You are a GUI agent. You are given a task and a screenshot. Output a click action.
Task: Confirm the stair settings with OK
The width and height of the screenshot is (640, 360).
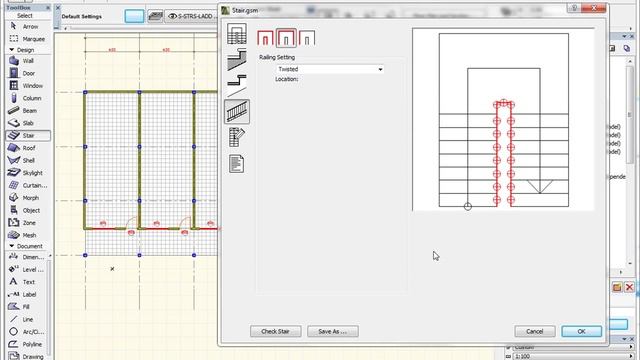click(582, 331)
